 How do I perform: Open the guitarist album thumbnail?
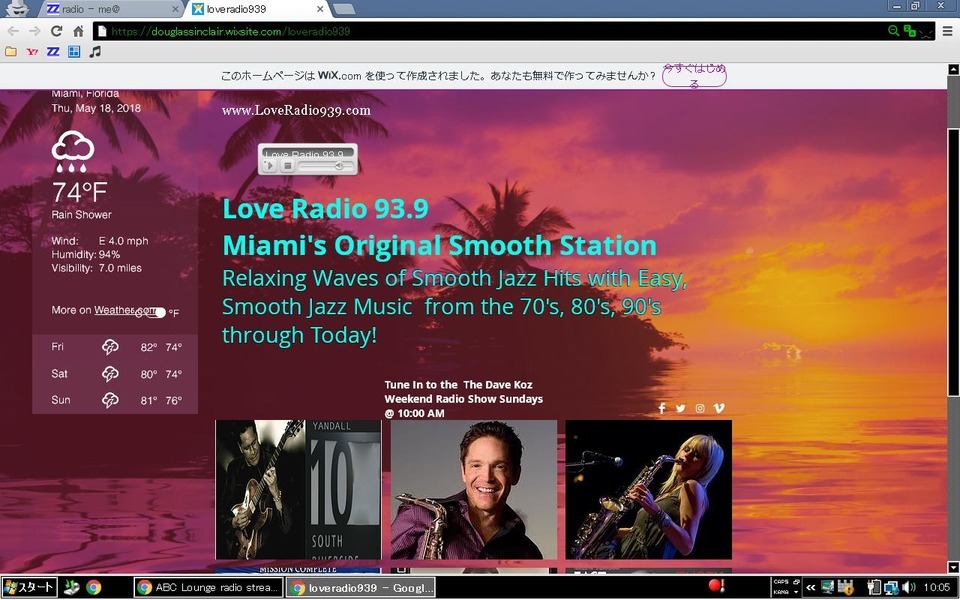pos(298,489)
